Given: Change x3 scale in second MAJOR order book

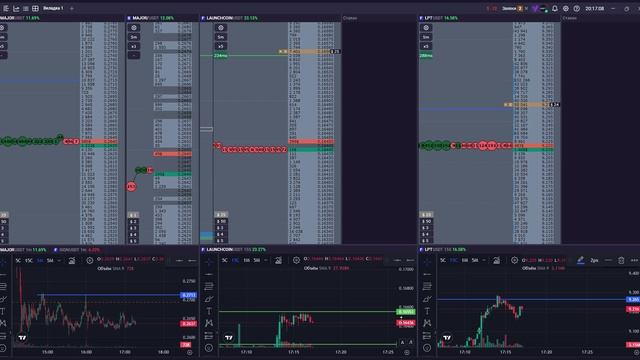Looking at the screenshot, I should 133,46.
